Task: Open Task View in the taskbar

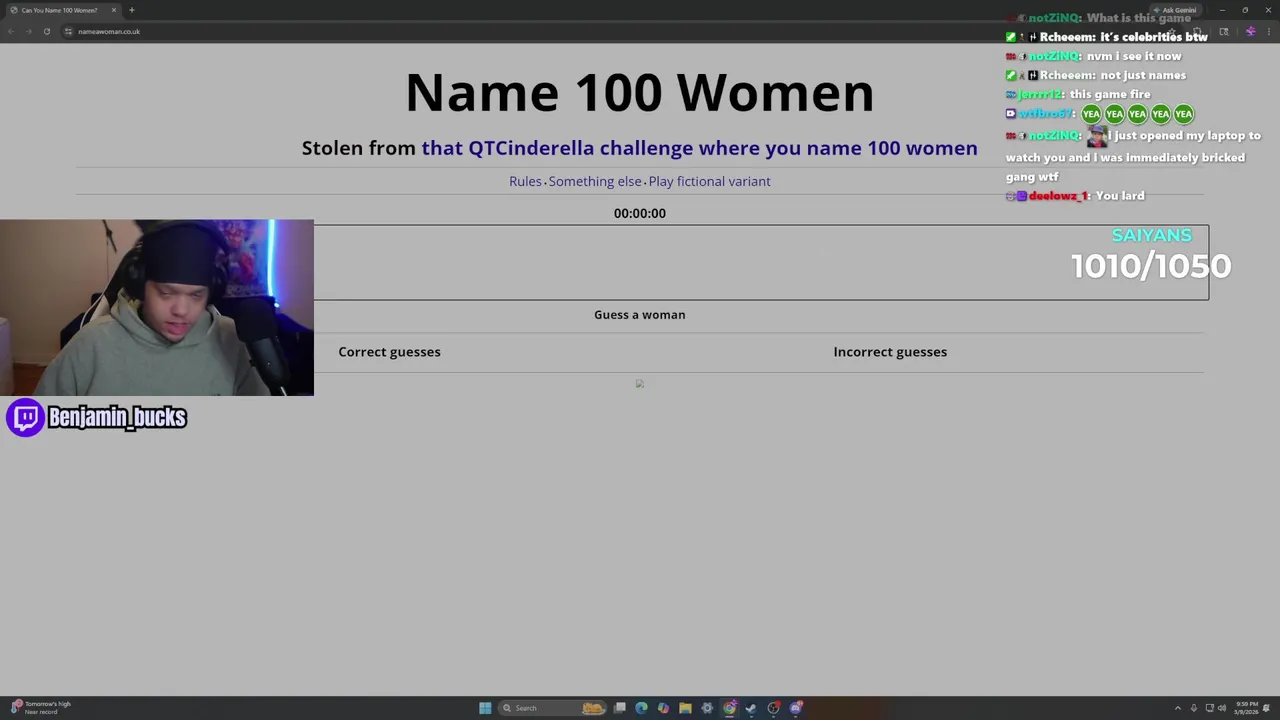Action: pyautogui.click(x=619, y=708)
